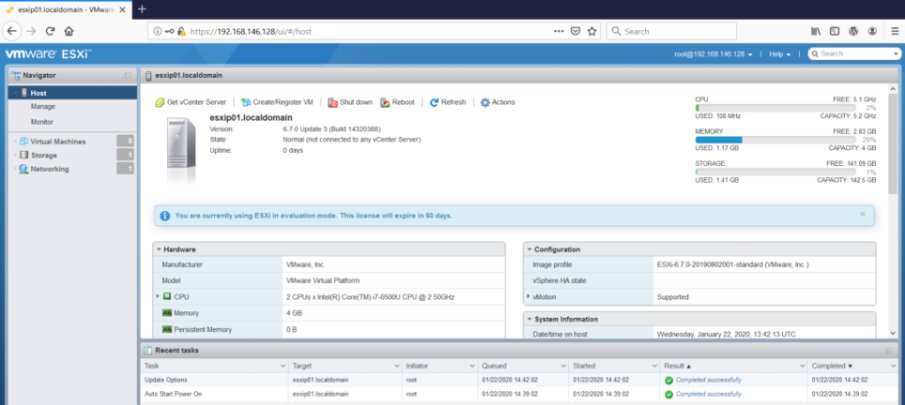Screen dimensions: 905x405
Task: Open Virtual Machines in Navigator
Action: tap(58, 141)
